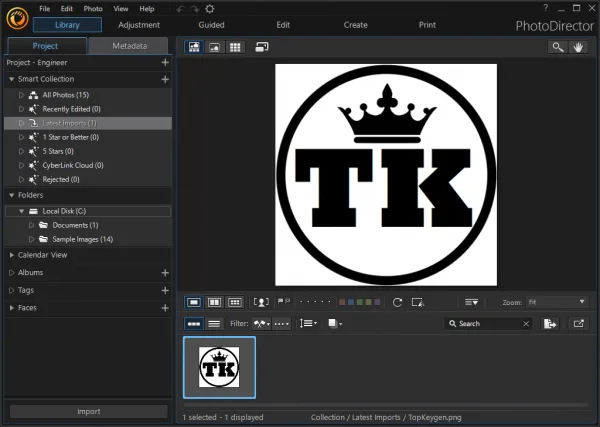
Task: Click the share photo icon
Action: pos(579,324)
